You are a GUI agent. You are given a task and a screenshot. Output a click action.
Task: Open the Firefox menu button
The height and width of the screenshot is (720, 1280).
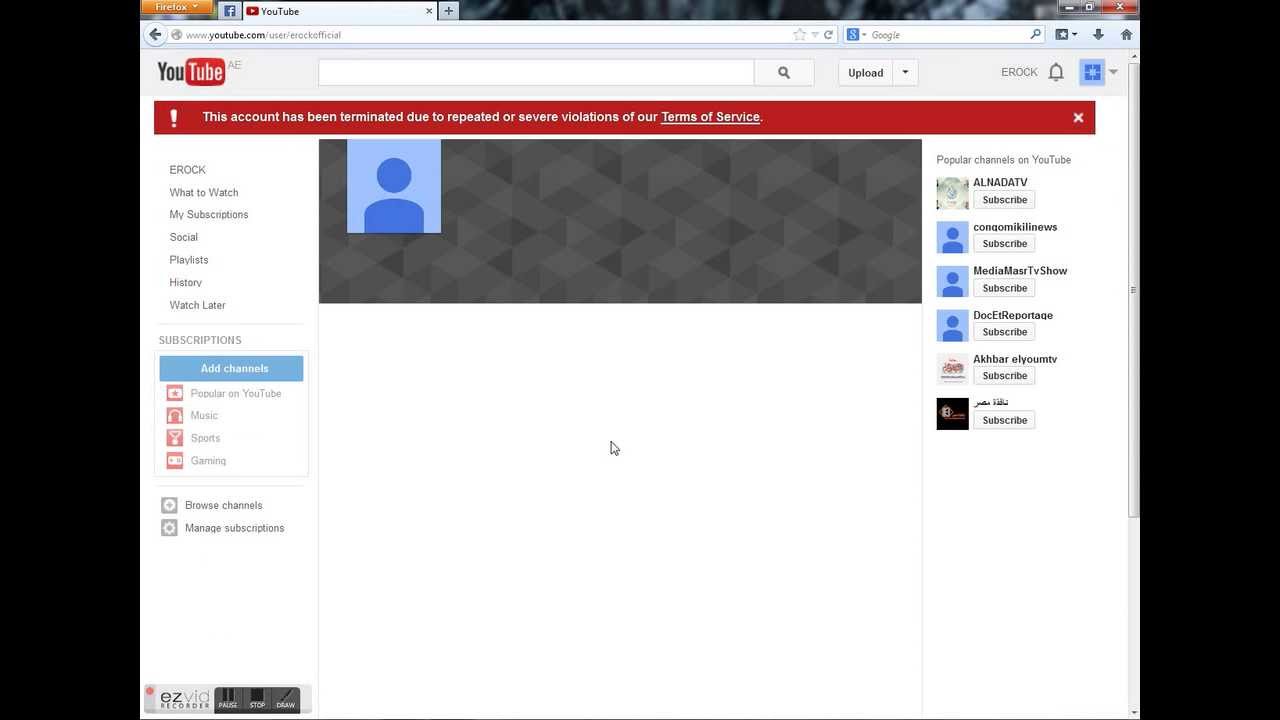tap(177, 7)
